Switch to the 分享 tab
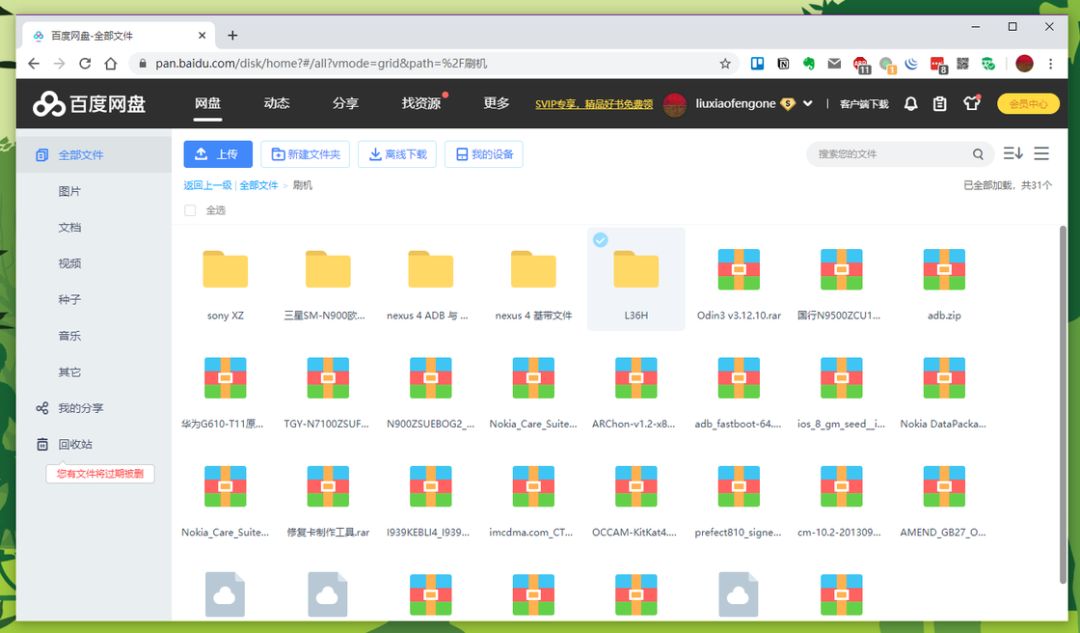The image size is (1080, 633). point(345,103)
